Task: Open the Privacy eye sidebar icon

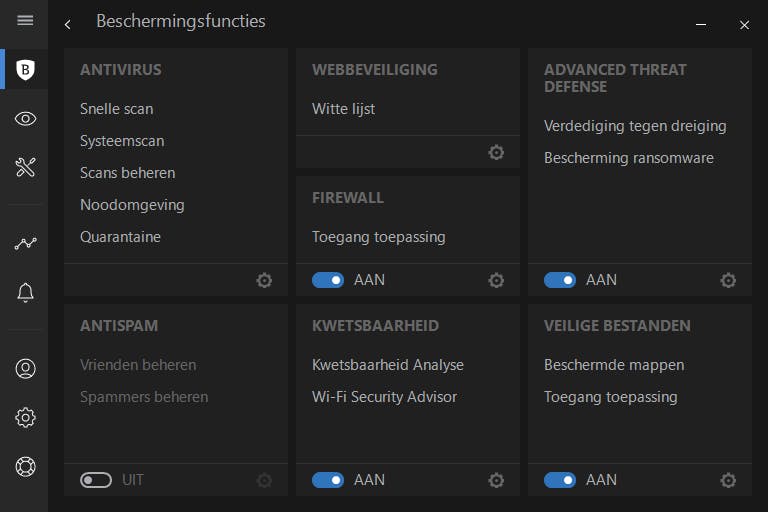Action: [26, 119]
